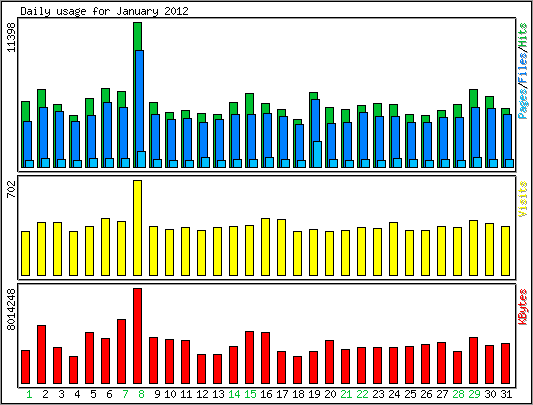Select the yellow Visits bar for day 8
Screen dimensions: 533x405
(137, 228)
